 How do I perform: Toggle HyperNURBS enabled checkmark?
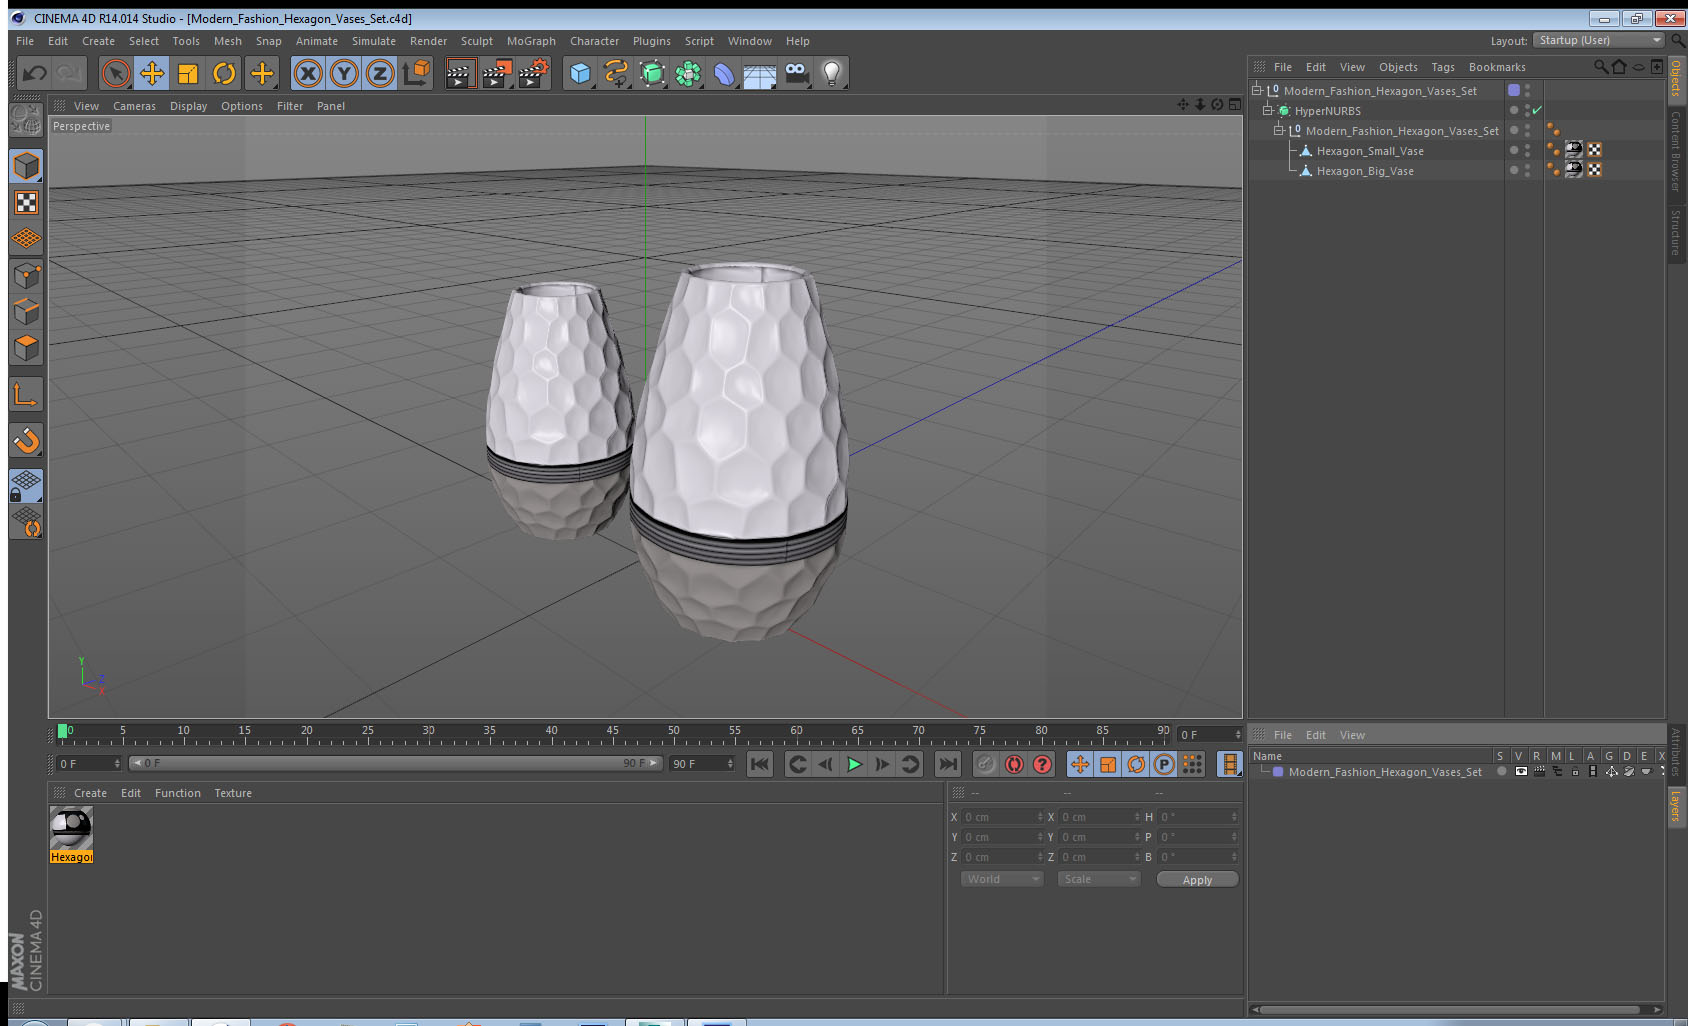(1537, 110)
